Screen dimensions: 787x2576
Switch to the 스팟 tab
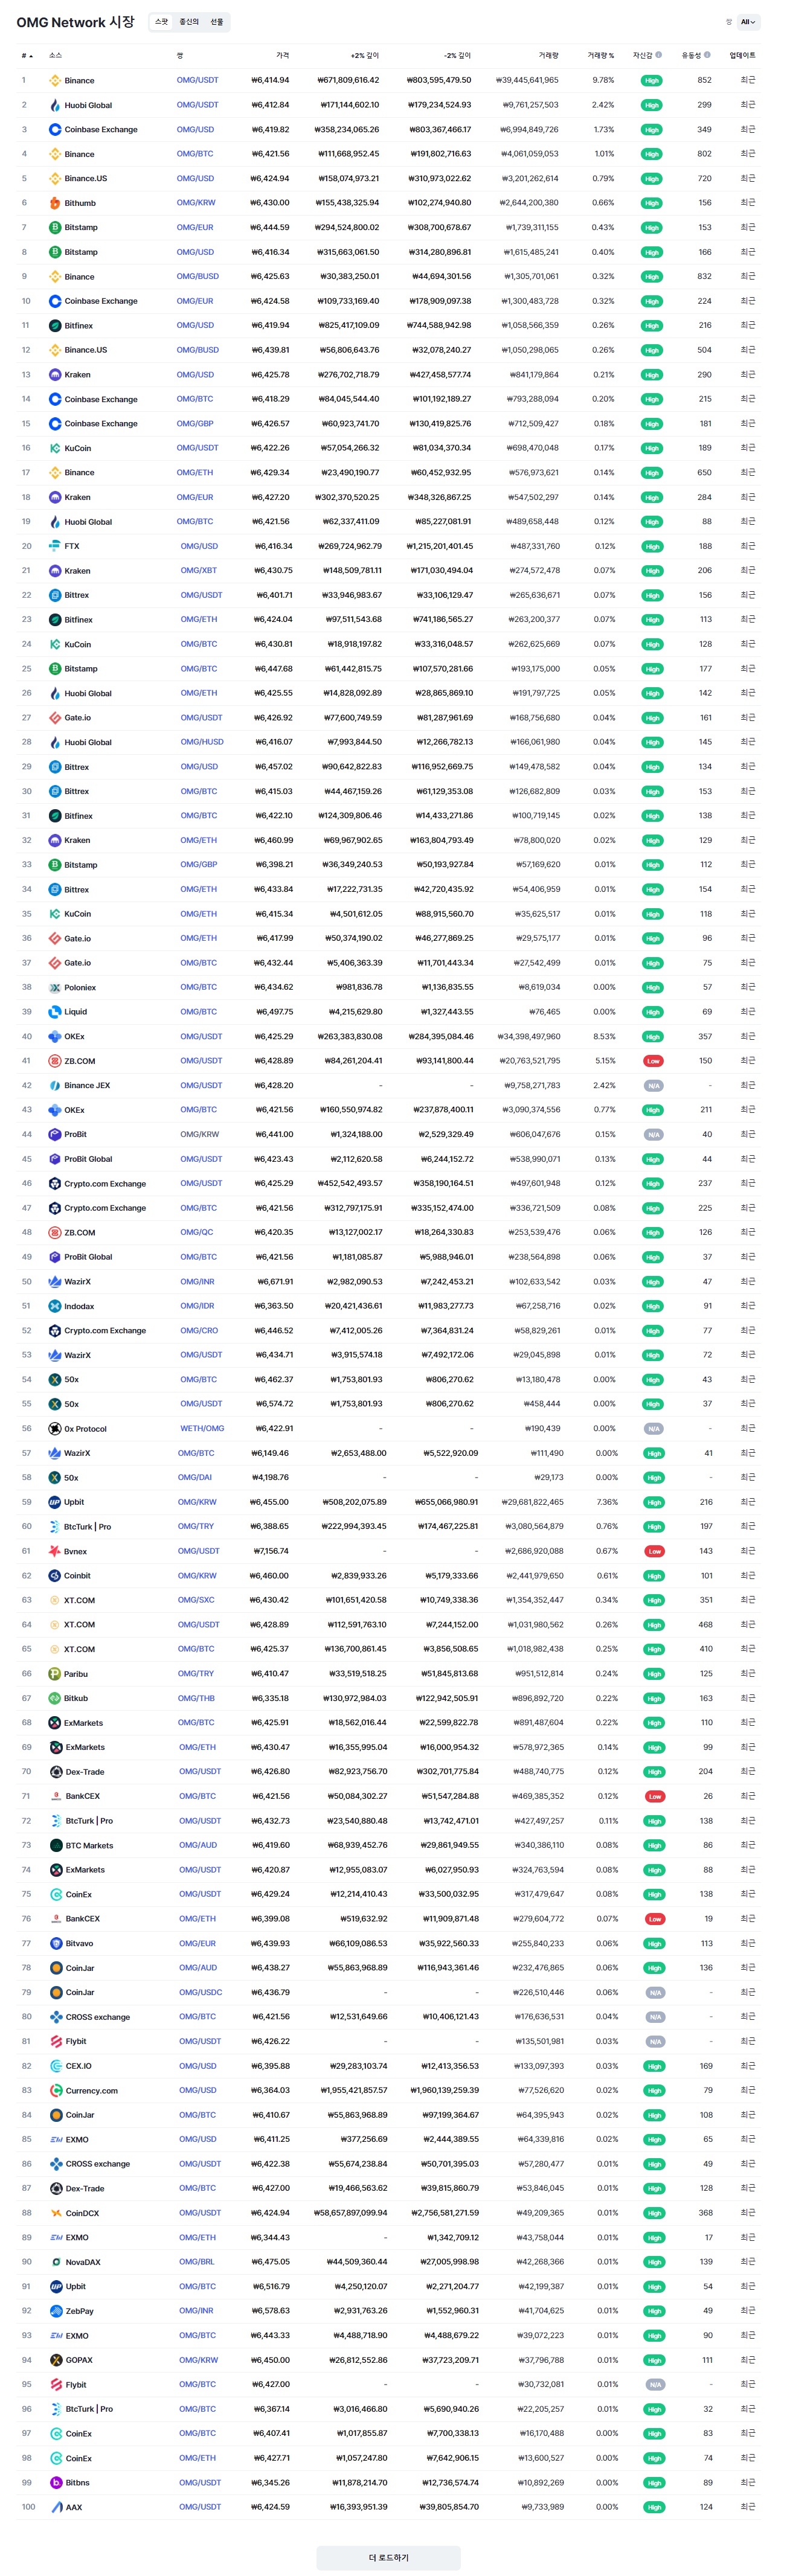(162, 22)
